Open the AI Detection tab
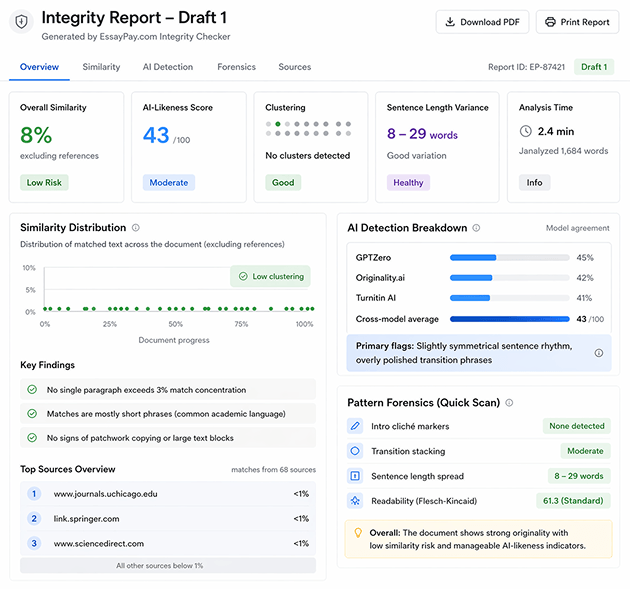Image resolution: width=630 pixels, height=589 pixels. [x=168, y=67]
